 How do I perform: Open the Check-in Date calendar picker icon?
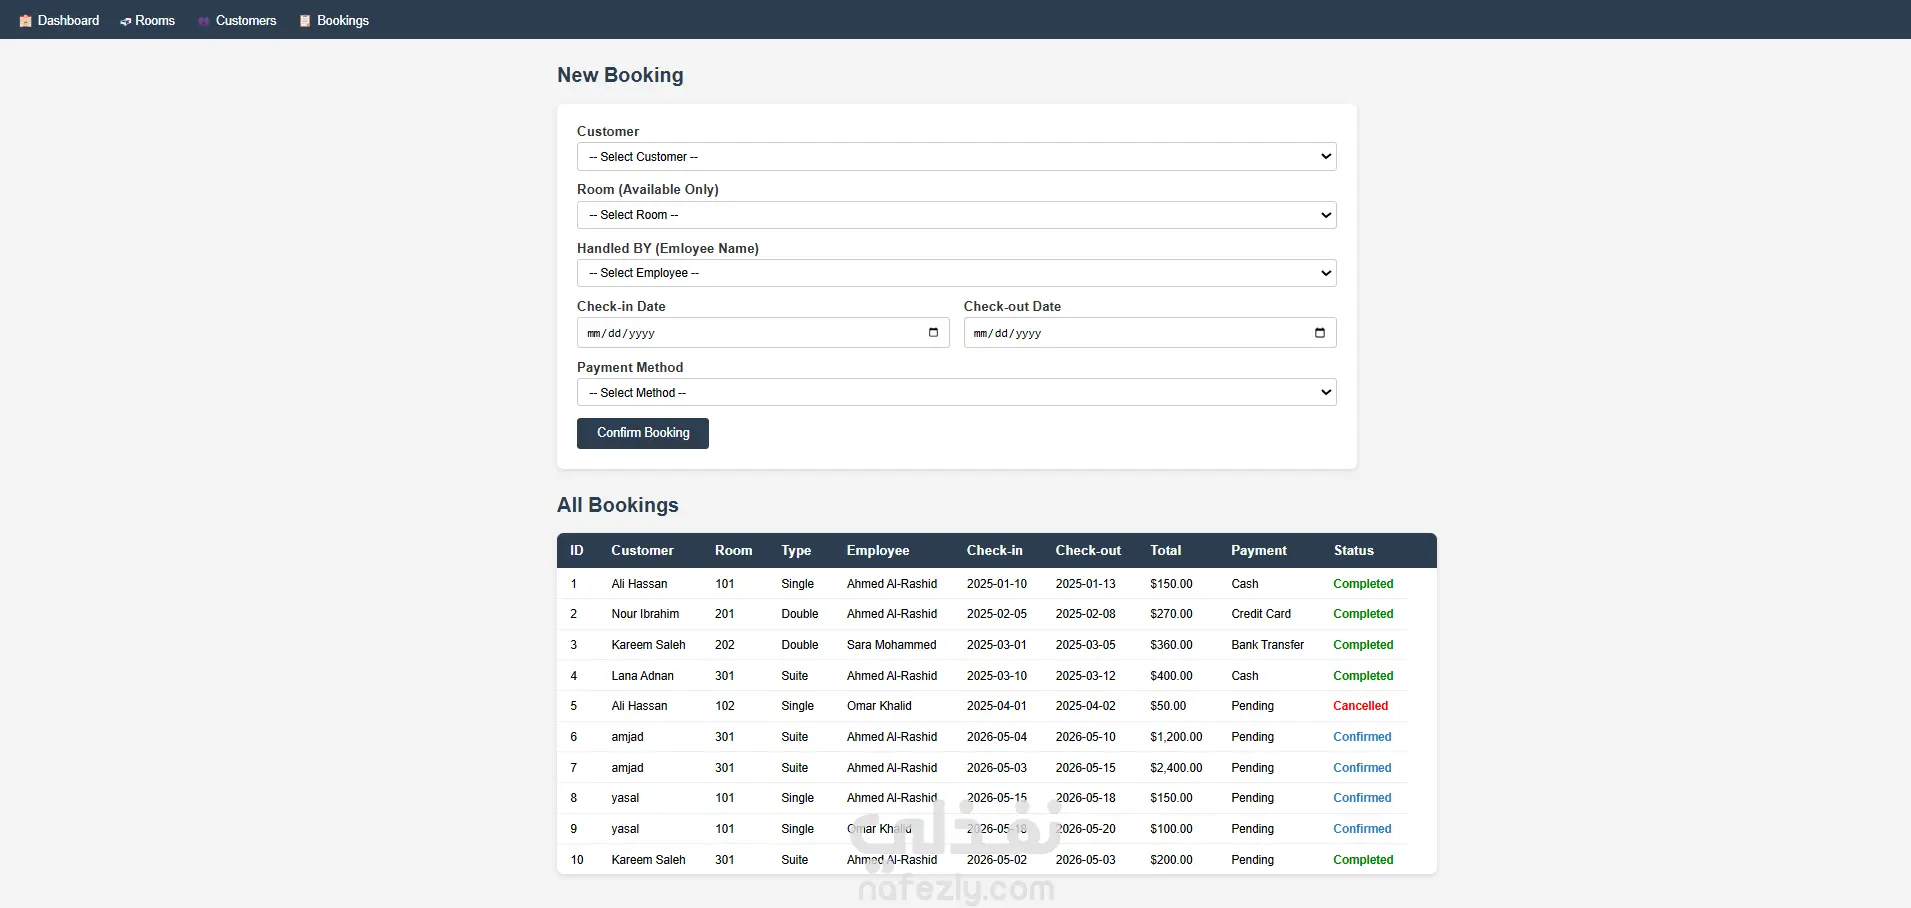[x=933, y=333]
